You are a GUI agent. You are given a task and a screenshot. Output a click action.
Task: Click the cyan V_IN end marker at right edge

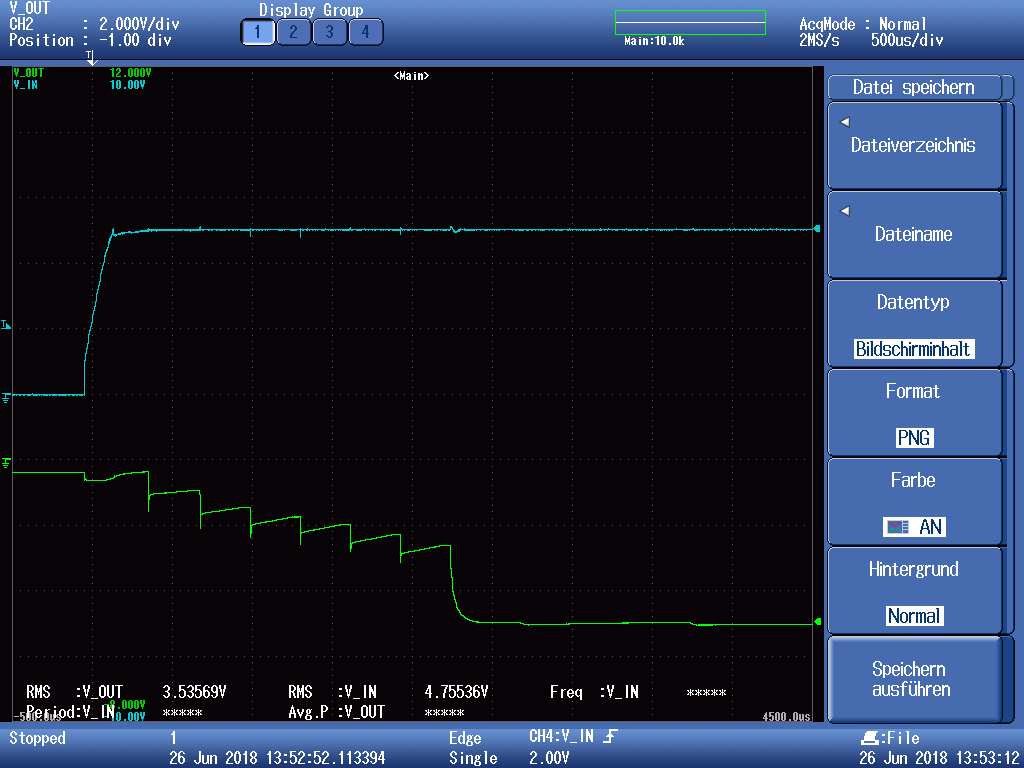[817, 229]
